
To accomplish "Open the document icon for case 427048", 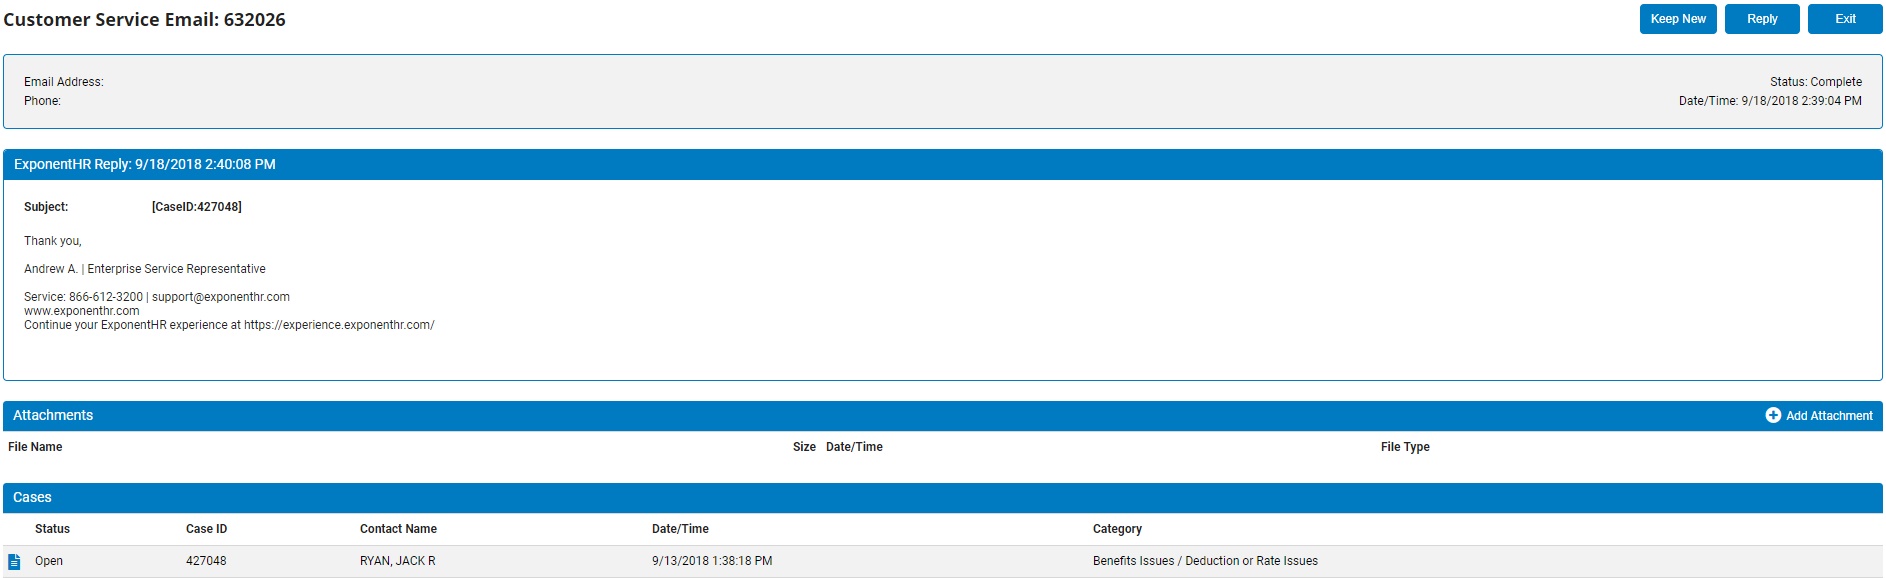I will tap(14, 561).
